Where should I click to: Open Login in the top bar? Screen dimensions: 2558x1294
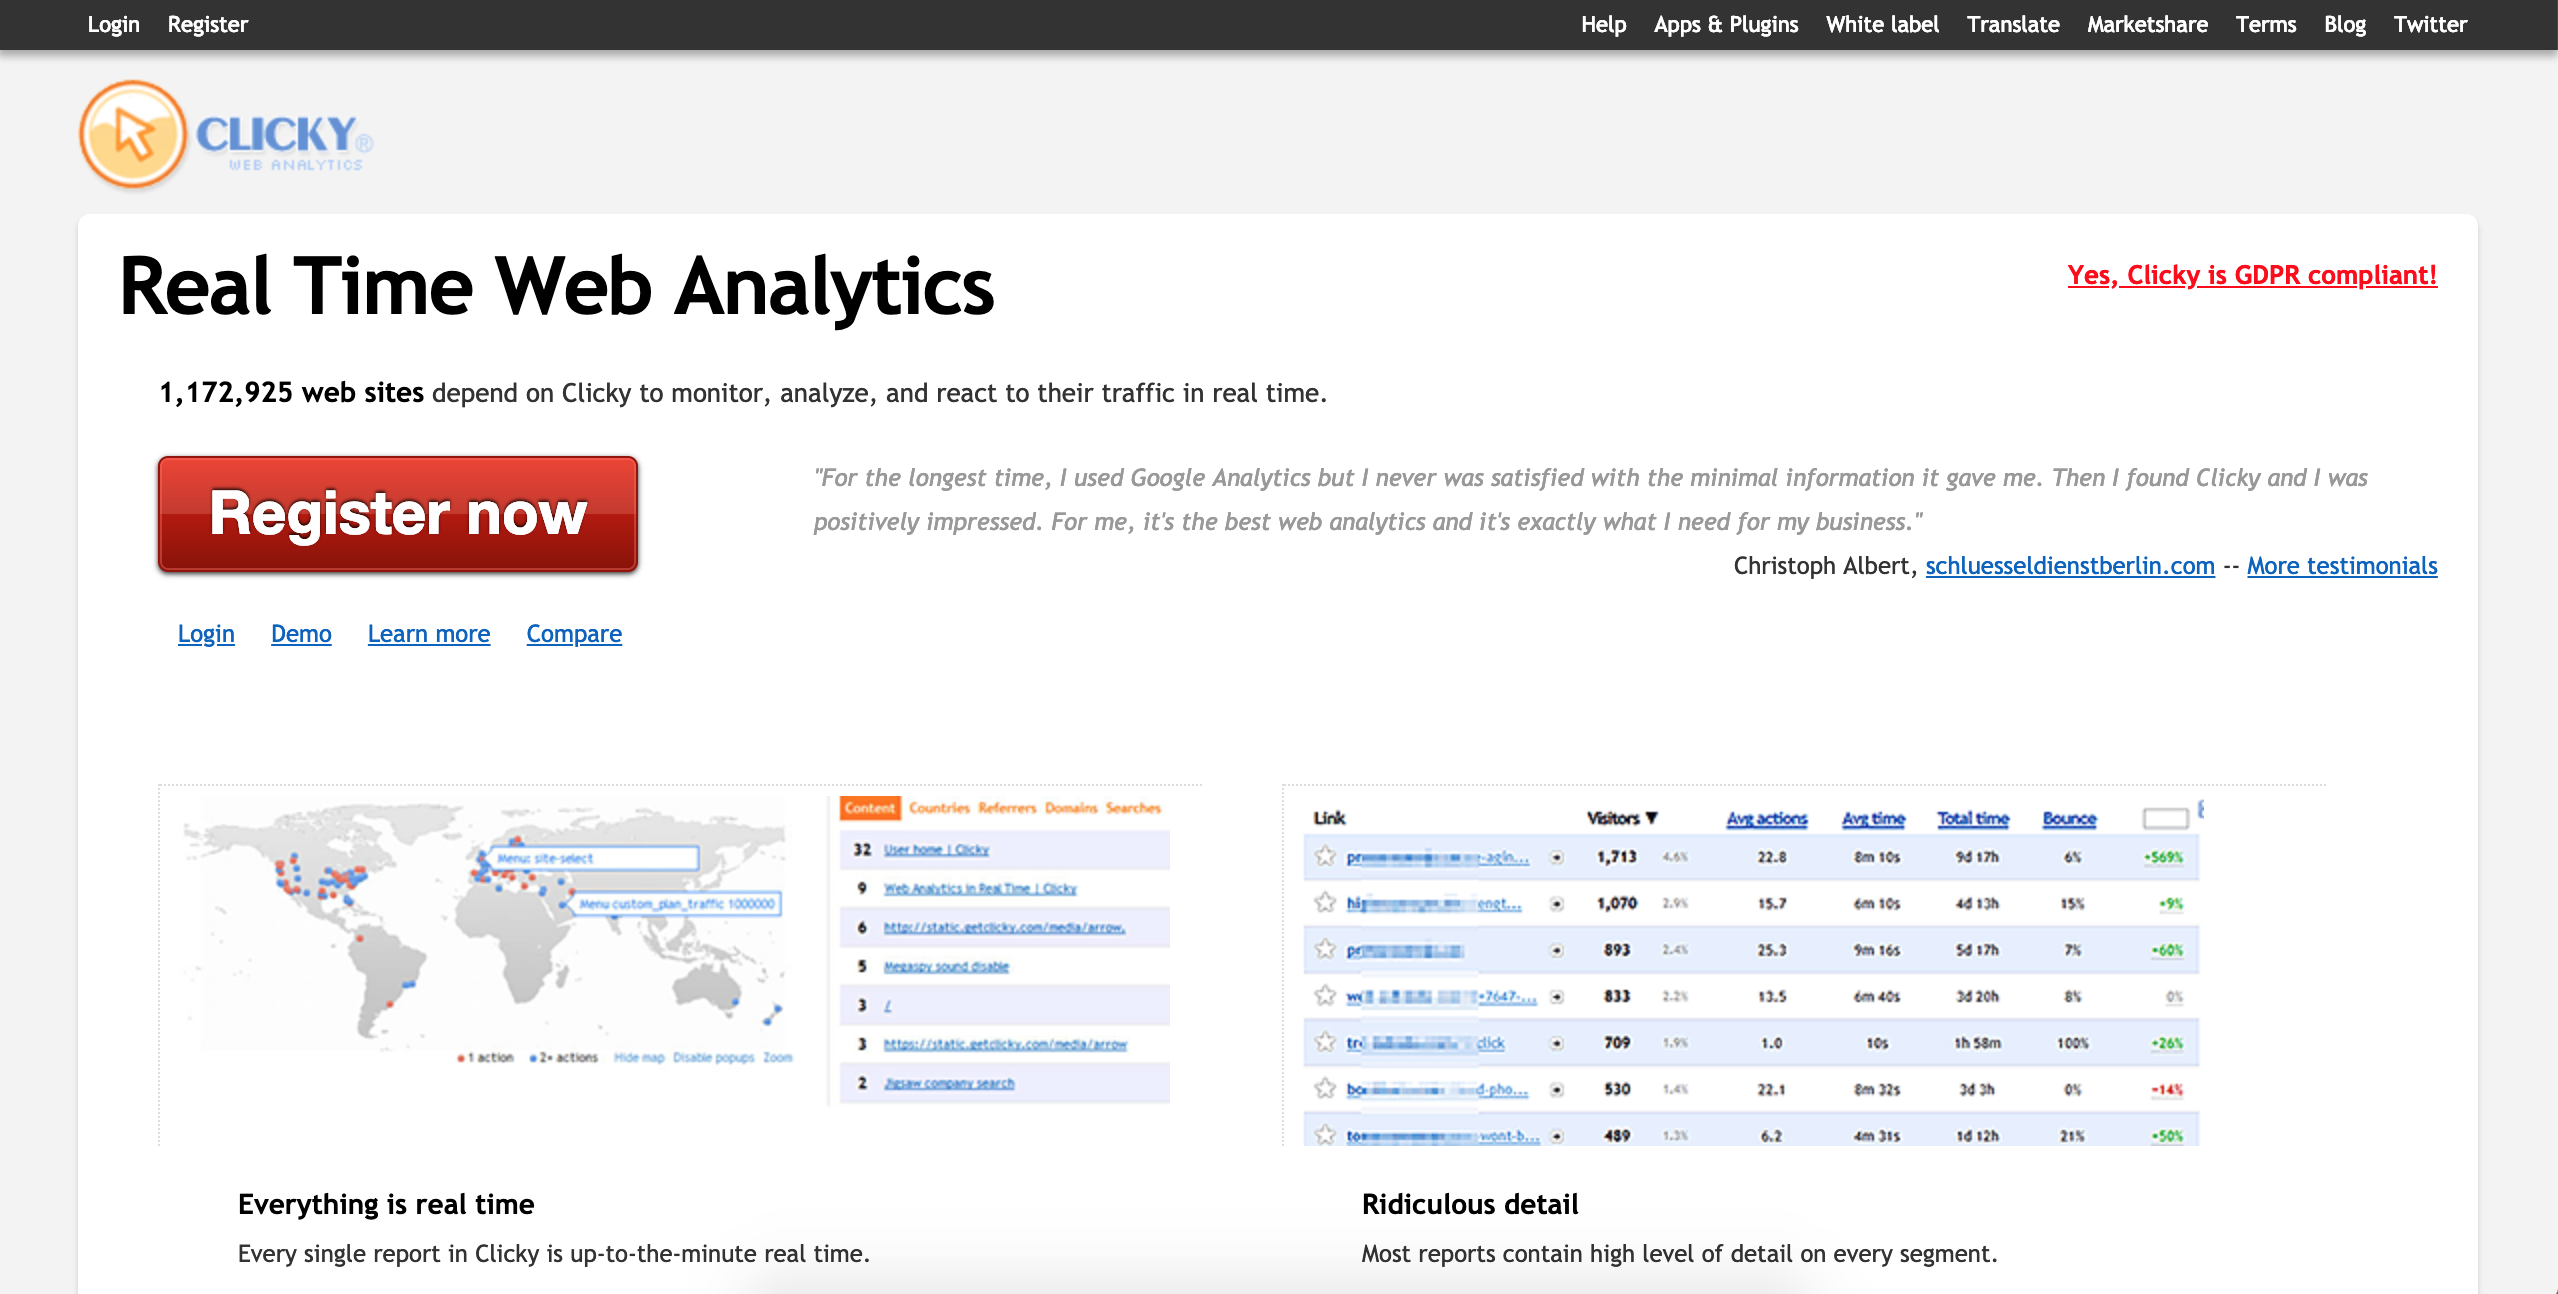(113, 24)
